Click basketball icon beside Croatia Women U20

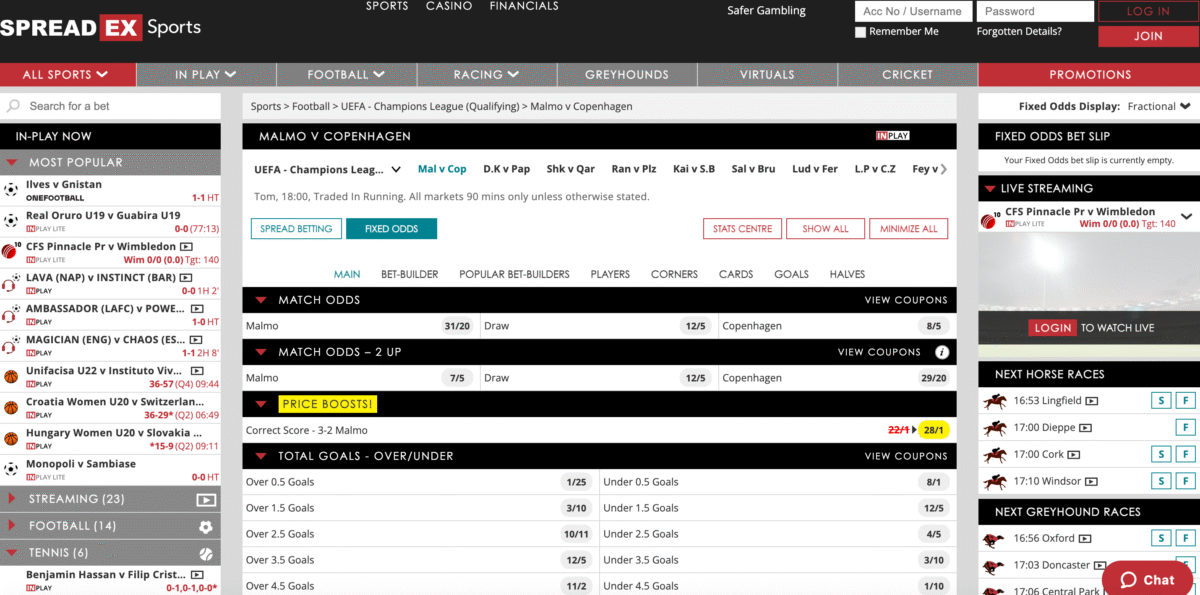(x=11, y=408)
